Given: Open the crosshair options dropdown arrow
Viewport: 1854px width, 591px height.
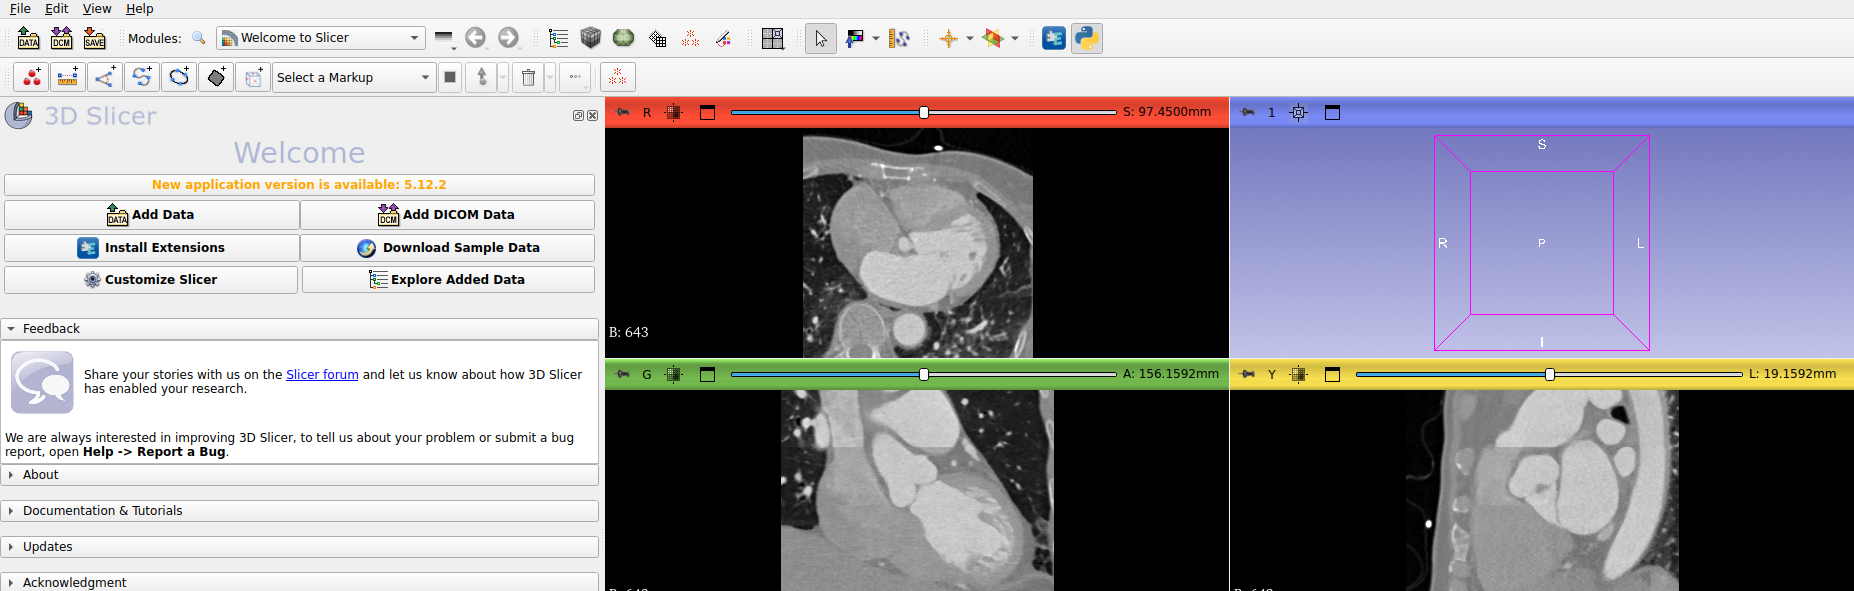Looking at the screenshot, I should [x=970, y=38].
